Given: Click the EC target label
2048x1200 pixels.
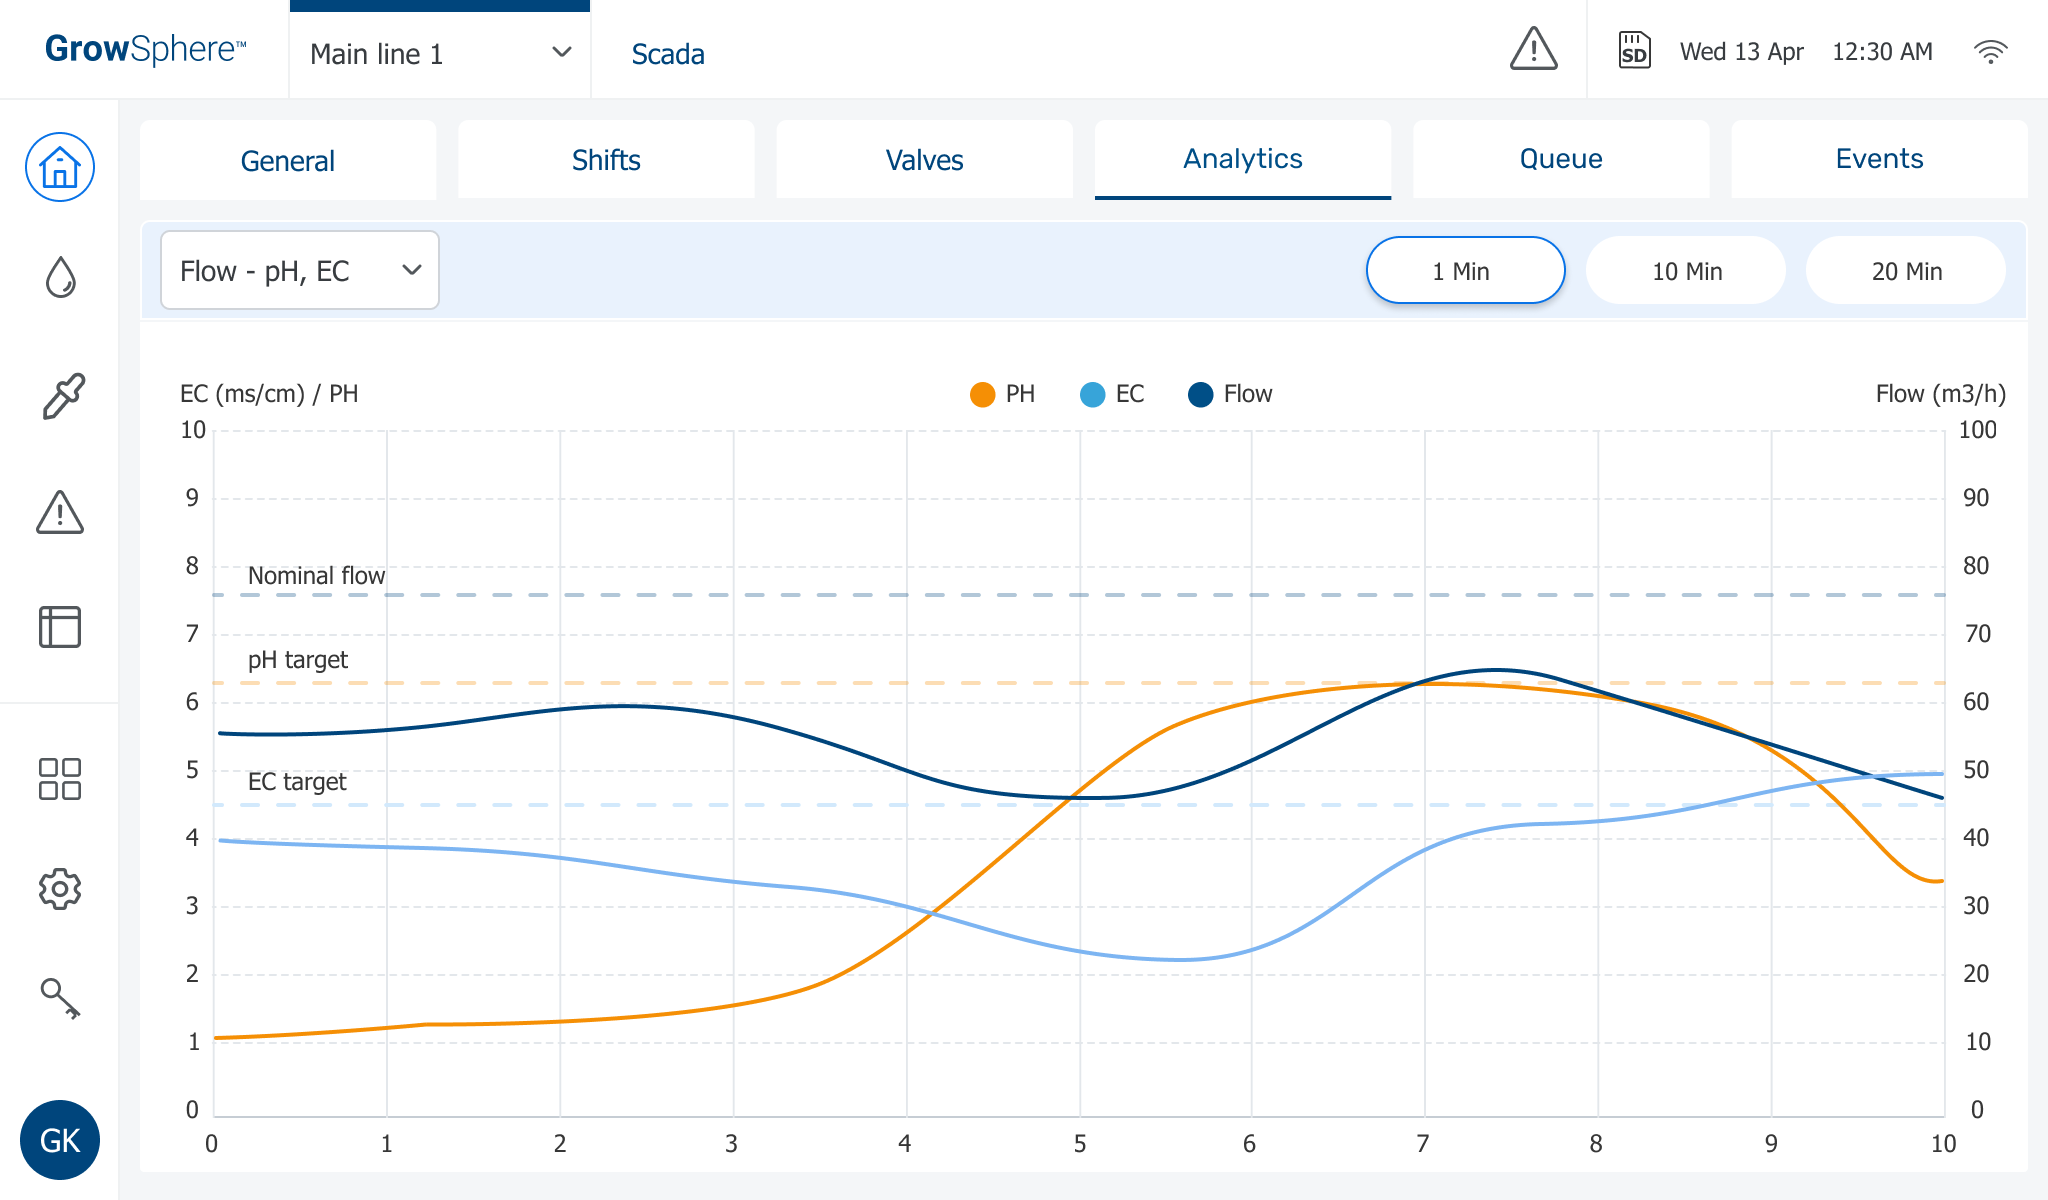Looking at the screenshot, I should coord(297,782).
